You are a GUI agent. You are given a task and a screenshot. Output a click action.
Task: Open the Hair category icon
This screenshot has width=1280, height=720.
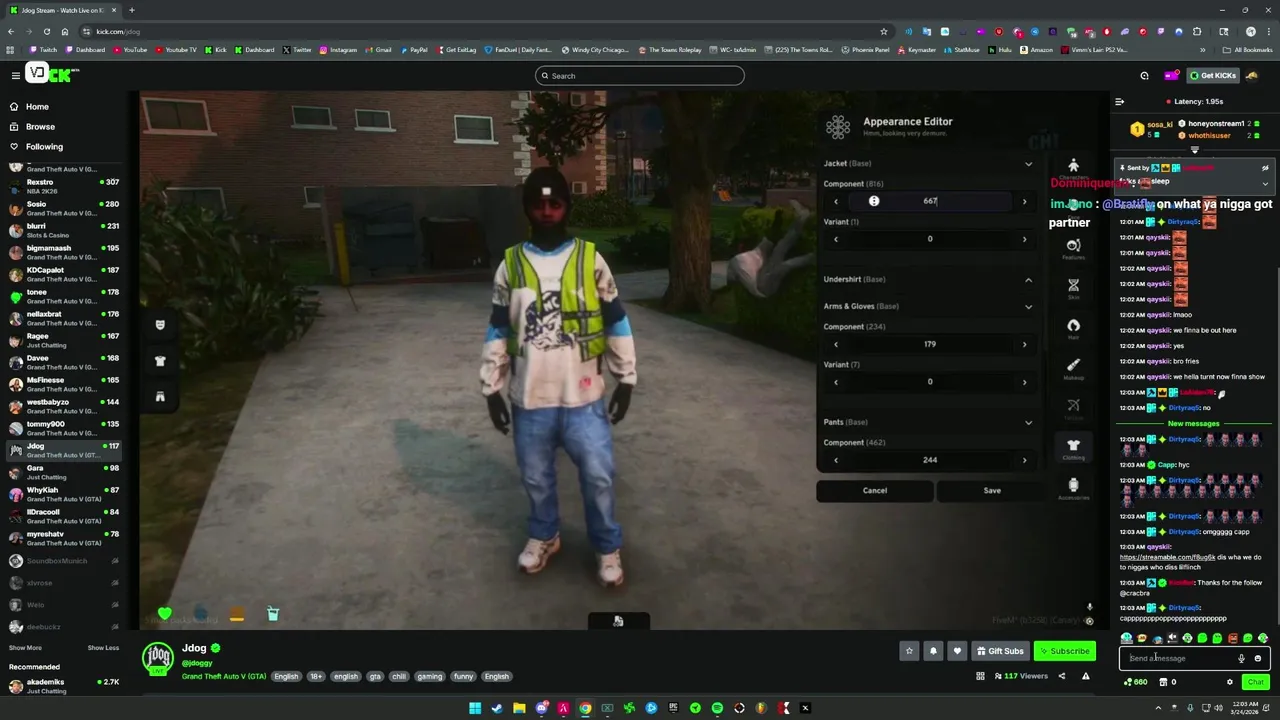pyautogui.click(x=1073, y=327)
